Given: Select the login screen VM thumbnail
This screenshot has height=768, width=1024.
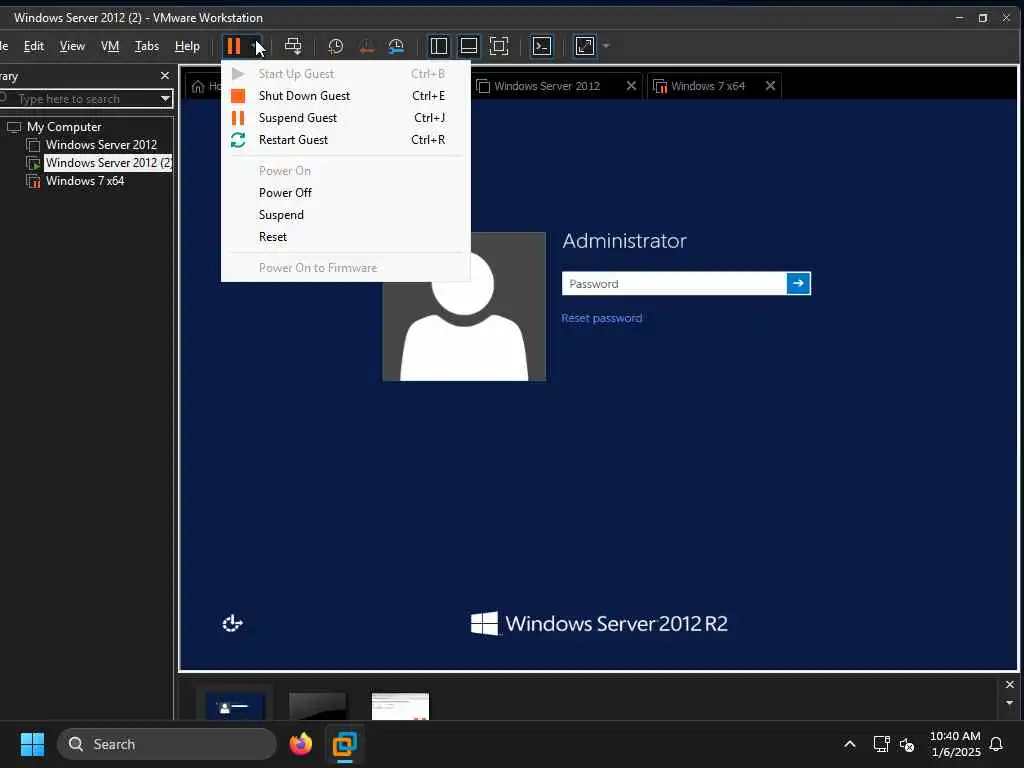Looking at the screenshot, I should tap(234, 707).
